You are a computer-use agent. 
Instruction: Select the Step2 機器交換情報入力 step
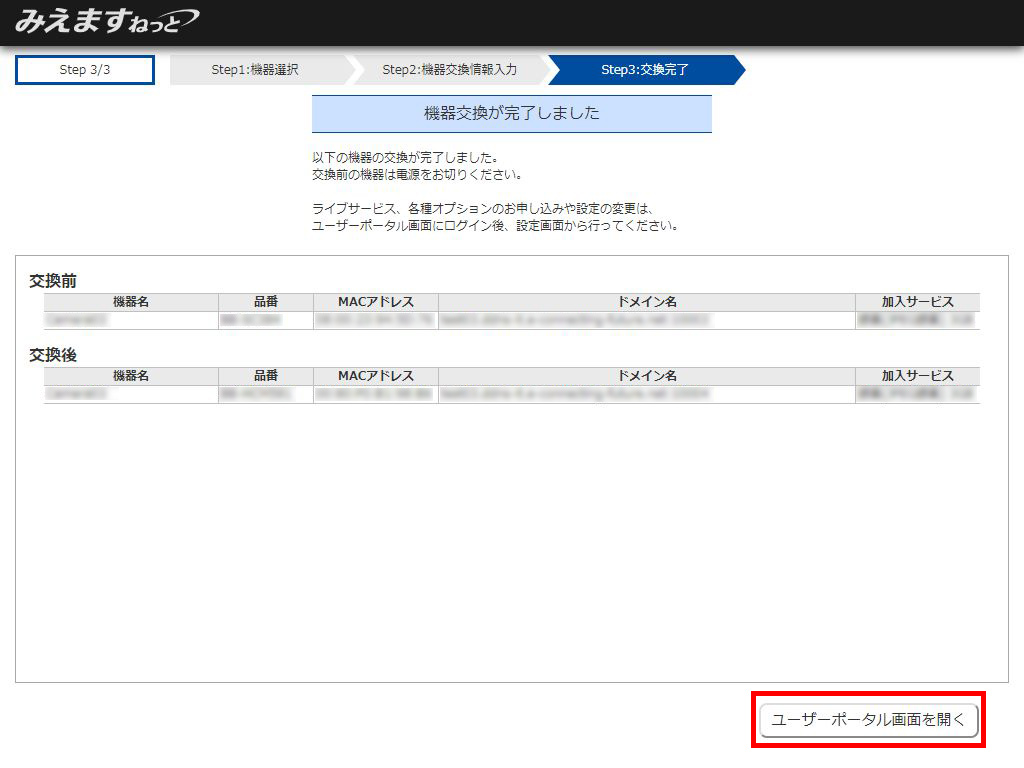tap(449, 70)
